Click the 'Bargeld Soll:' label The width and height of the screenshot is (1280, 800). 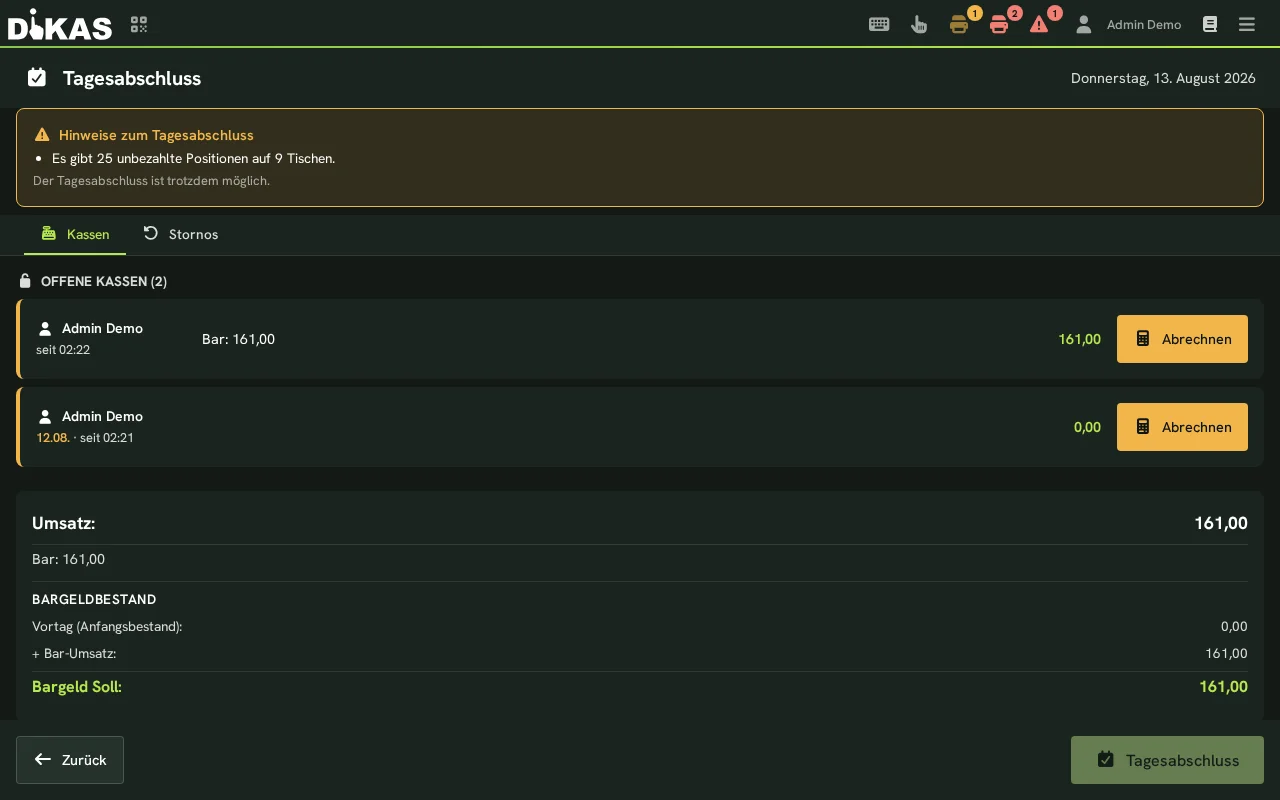(x=77, y=687)
